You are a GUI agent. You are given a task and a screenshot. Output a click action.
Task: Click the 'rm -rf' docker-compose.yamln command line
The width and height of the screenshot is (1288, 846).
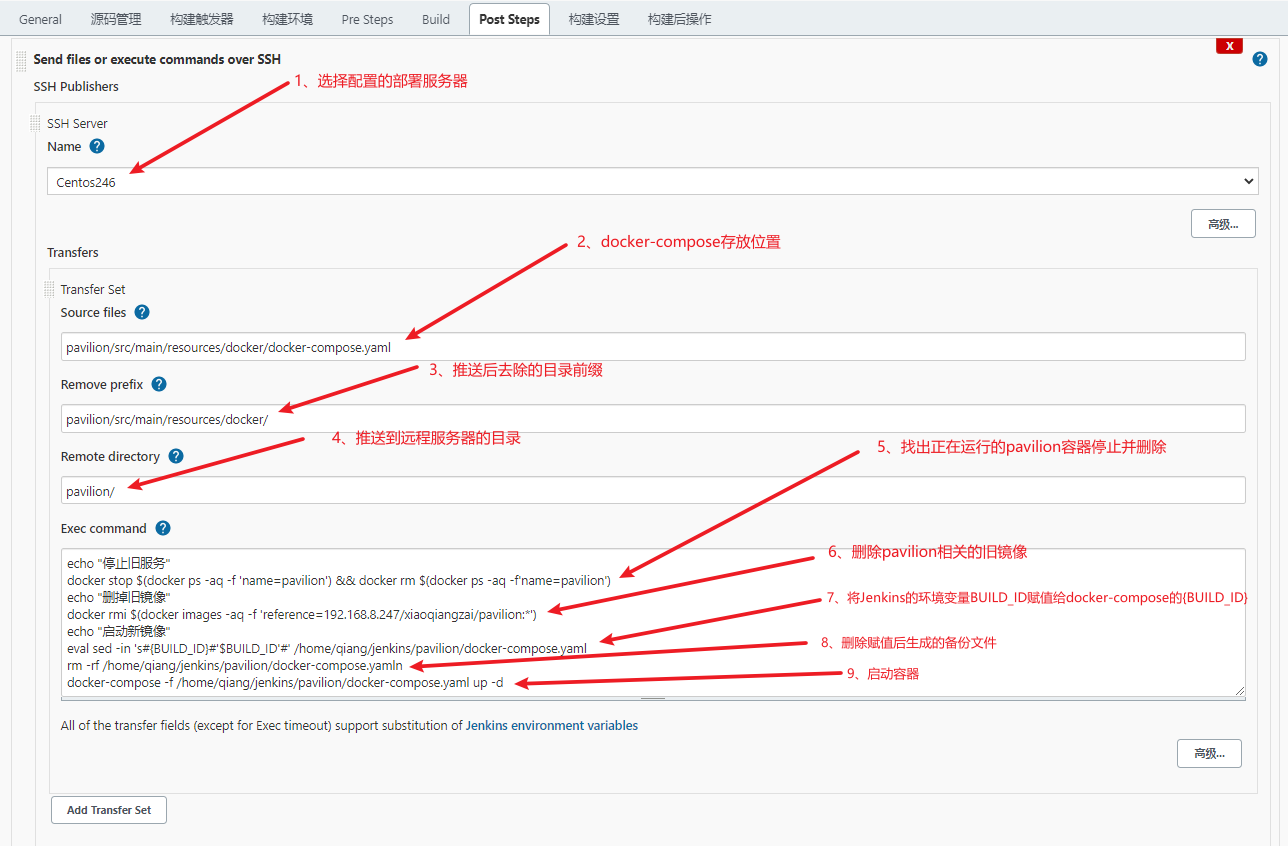click(x=235, y=666)
